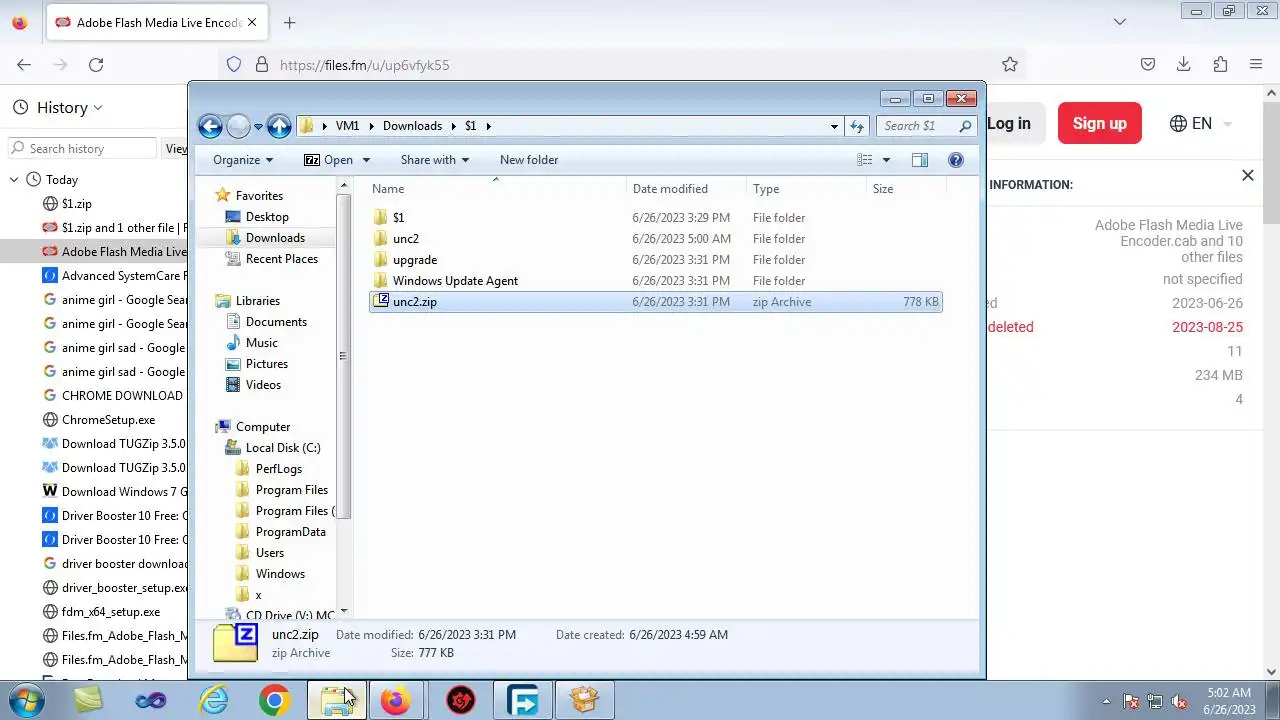The height and width of the screenshot is (720, 1280).
Task: Click the refresh icon beside the Explorer address bar
Action: pyautogui.click(x=857, y=126)
